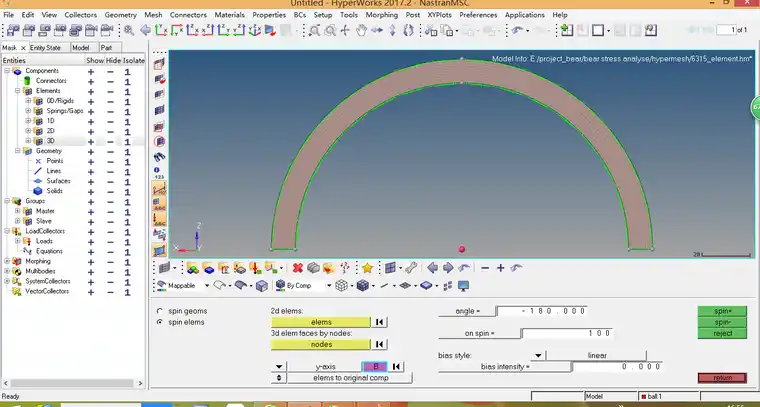Open the y-axis direction selector dropdown arrow
This screenshot has height=407, width=760.
(279, 367)
